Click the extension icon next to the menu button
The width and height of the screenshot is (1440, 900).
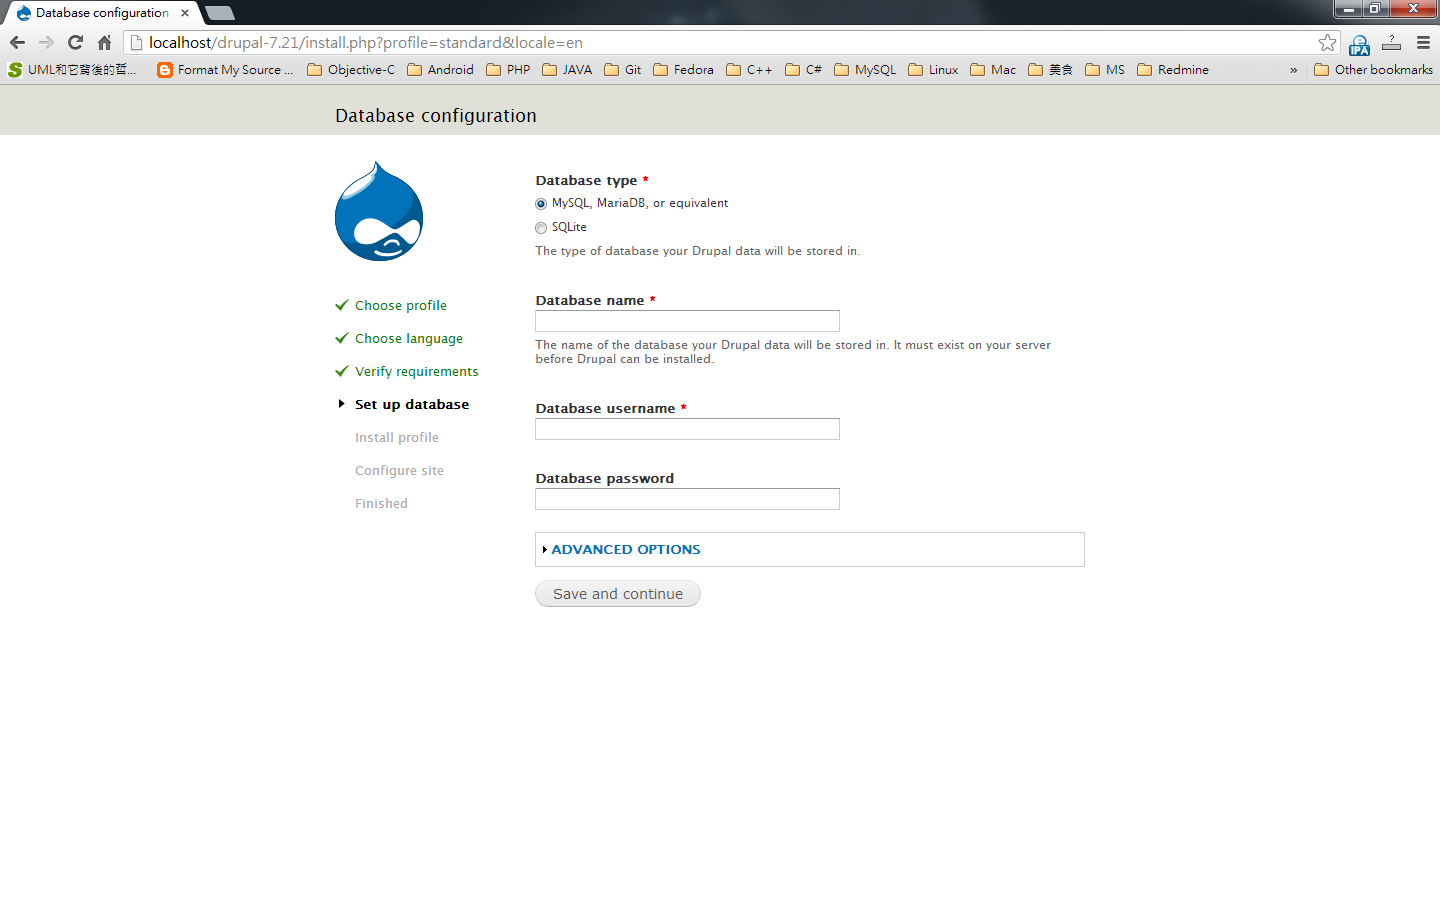coord(1391,42)
